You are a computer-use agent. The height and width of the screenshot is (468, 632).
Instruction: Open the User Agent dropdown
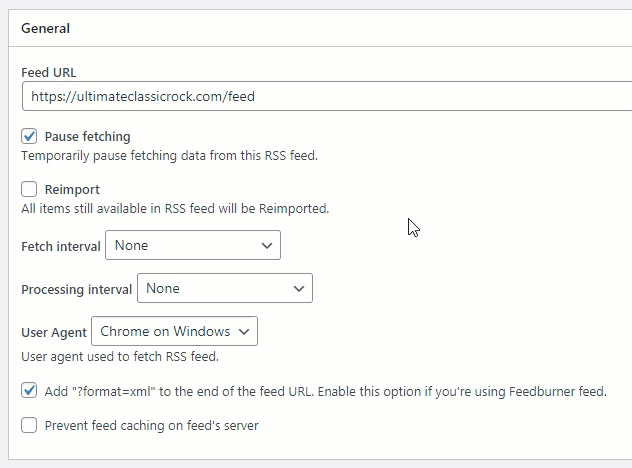click(x=175, y=331)
